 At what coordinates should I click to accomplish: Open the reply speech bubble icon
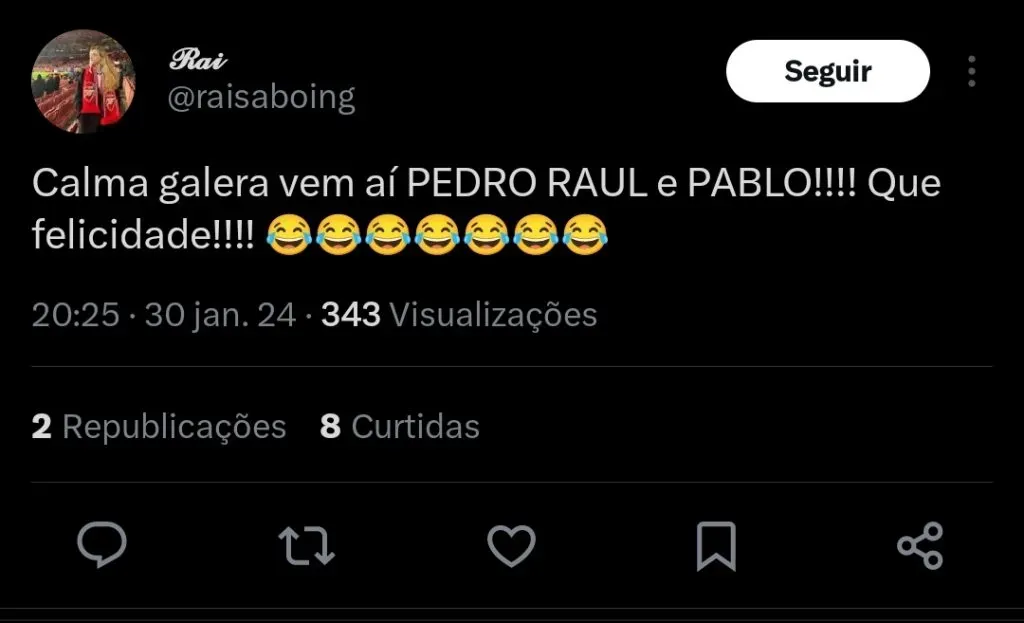pyautogui.click(x=102, y=545)
